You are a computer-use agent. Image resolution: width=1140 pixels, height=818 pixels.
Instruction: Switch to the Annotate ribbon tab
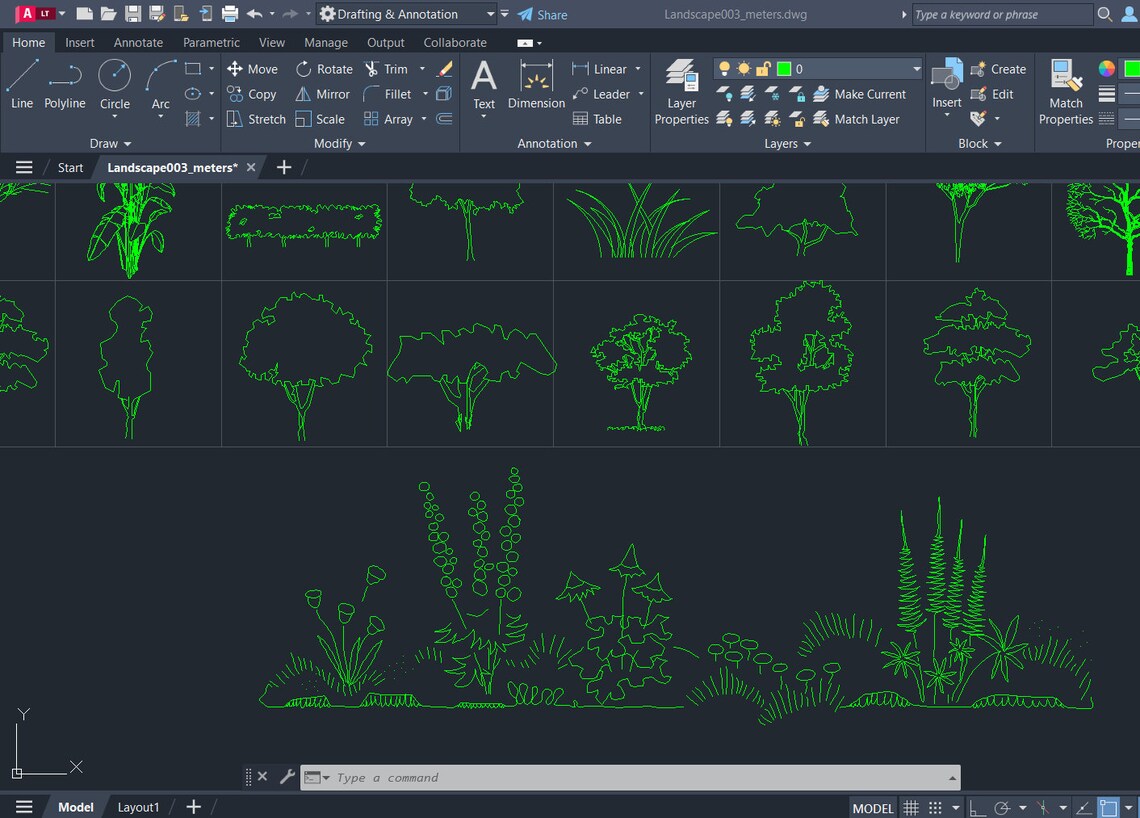(x=138, y=42)
